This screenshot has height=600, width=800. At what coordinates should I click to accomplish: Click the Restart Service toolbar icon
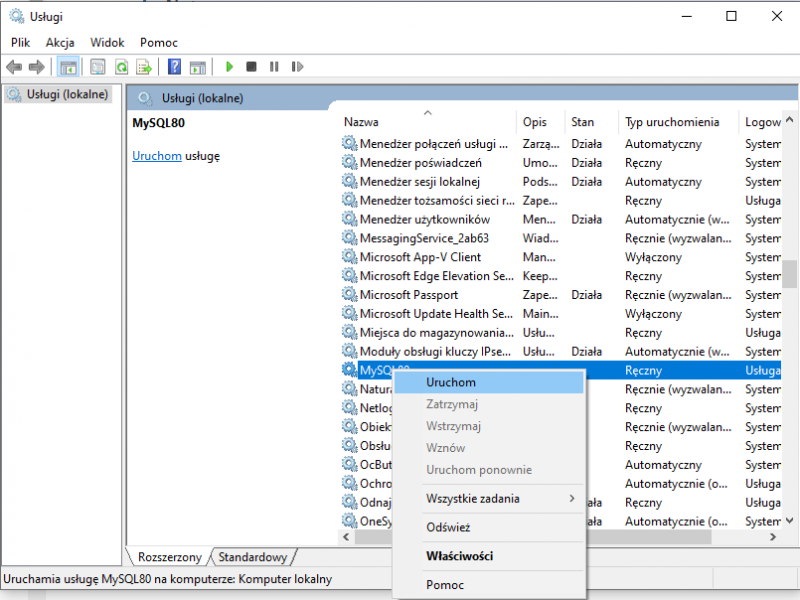tap(297, 67)
